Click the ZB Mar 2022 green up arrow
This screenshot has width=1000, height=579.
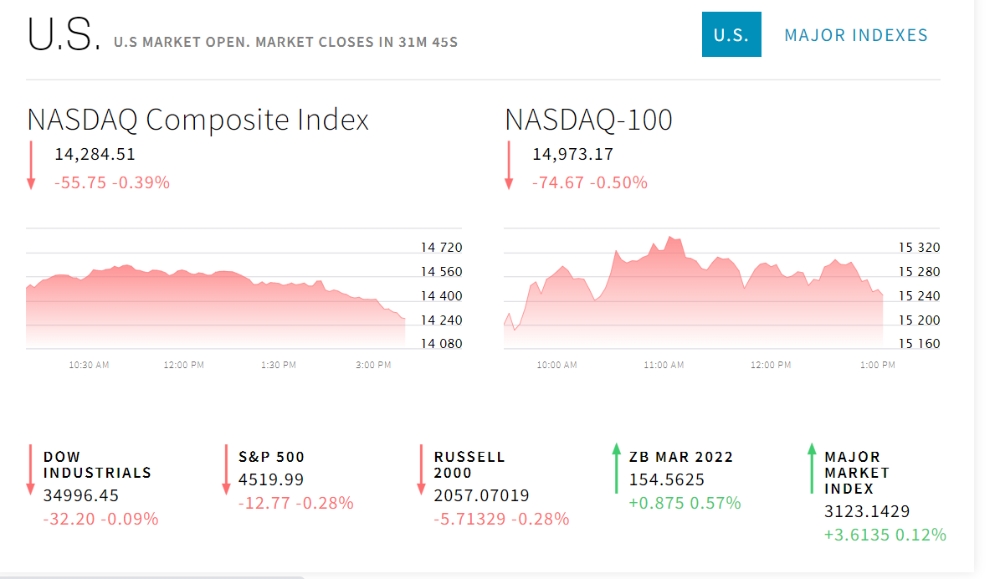[x=616, y=469]
